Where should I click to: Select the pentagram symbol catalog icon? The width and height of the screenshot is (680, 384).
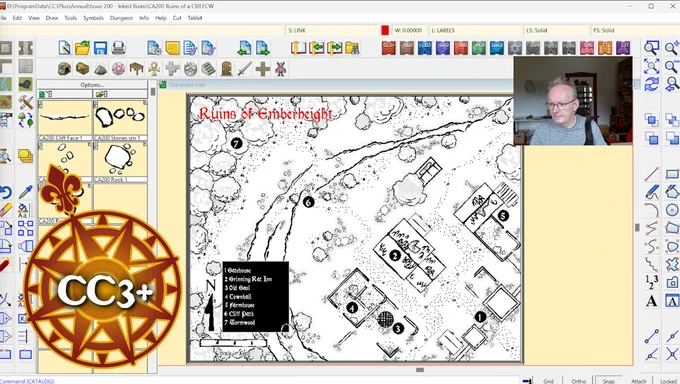coord(118,69)
